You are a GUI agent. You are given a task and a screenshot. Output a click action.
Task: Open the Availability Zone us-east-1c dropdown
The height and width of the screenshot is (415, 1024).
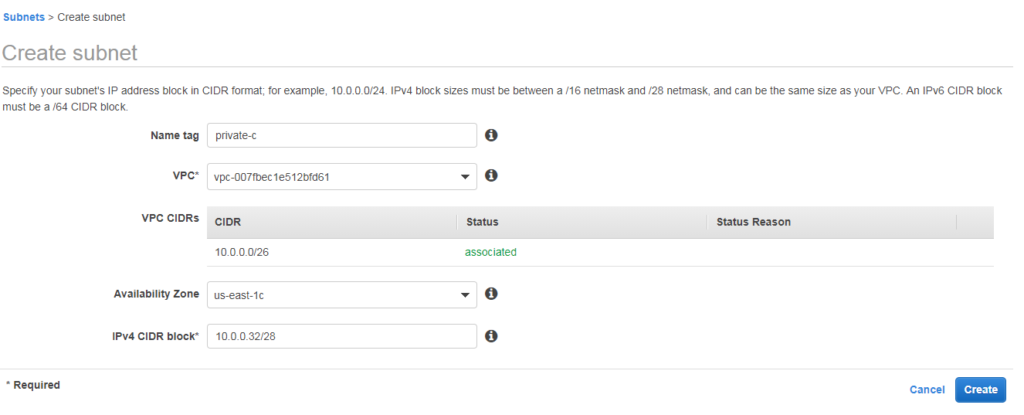pyautogui.click(x=342, y=295)
